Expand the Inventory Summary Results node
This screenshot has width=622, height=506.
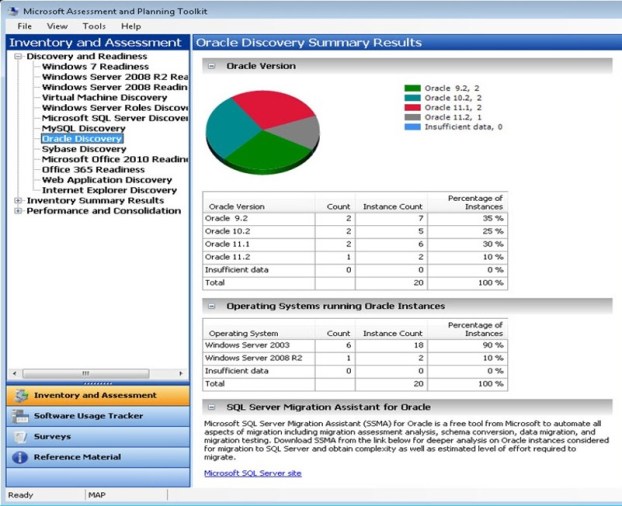(18, 201)
